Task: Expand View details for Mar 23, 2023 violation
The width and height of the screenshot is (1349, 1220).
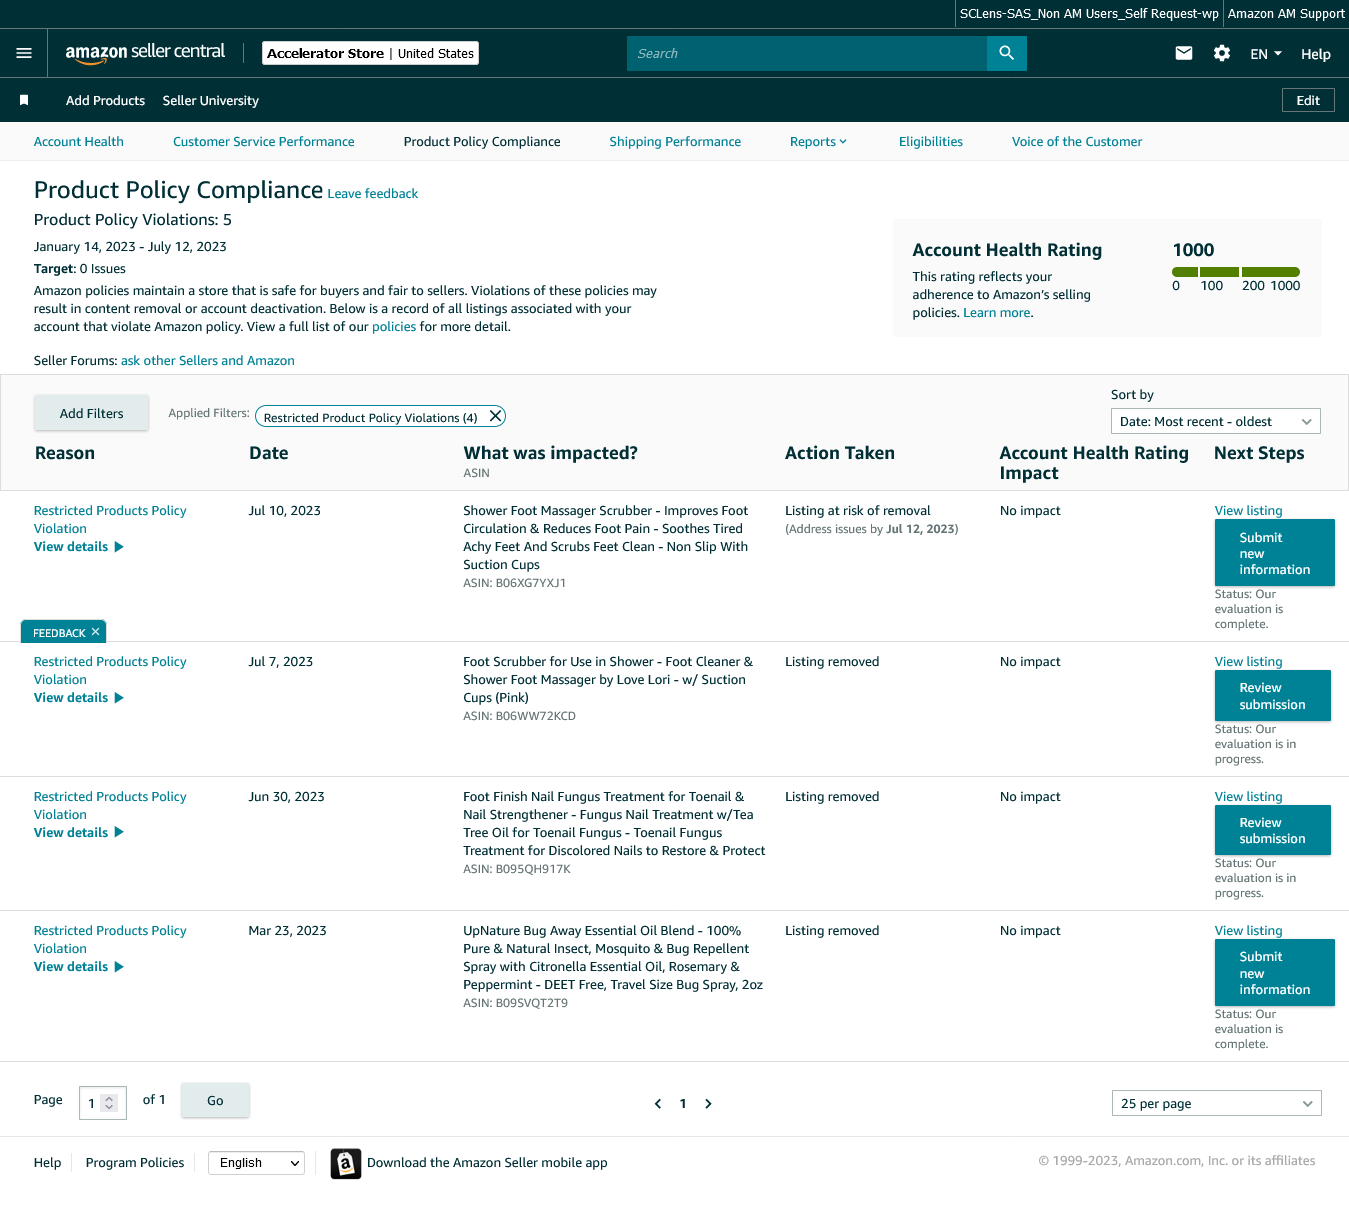Action: [79, 967]
